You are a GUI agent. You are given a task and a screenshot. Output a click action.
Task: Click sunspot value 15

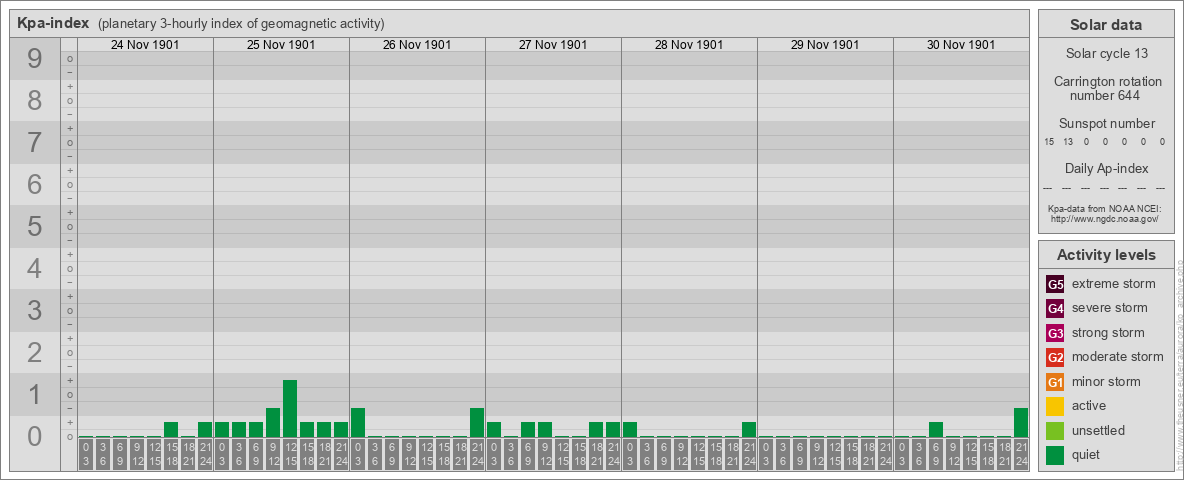[1049, 141]
